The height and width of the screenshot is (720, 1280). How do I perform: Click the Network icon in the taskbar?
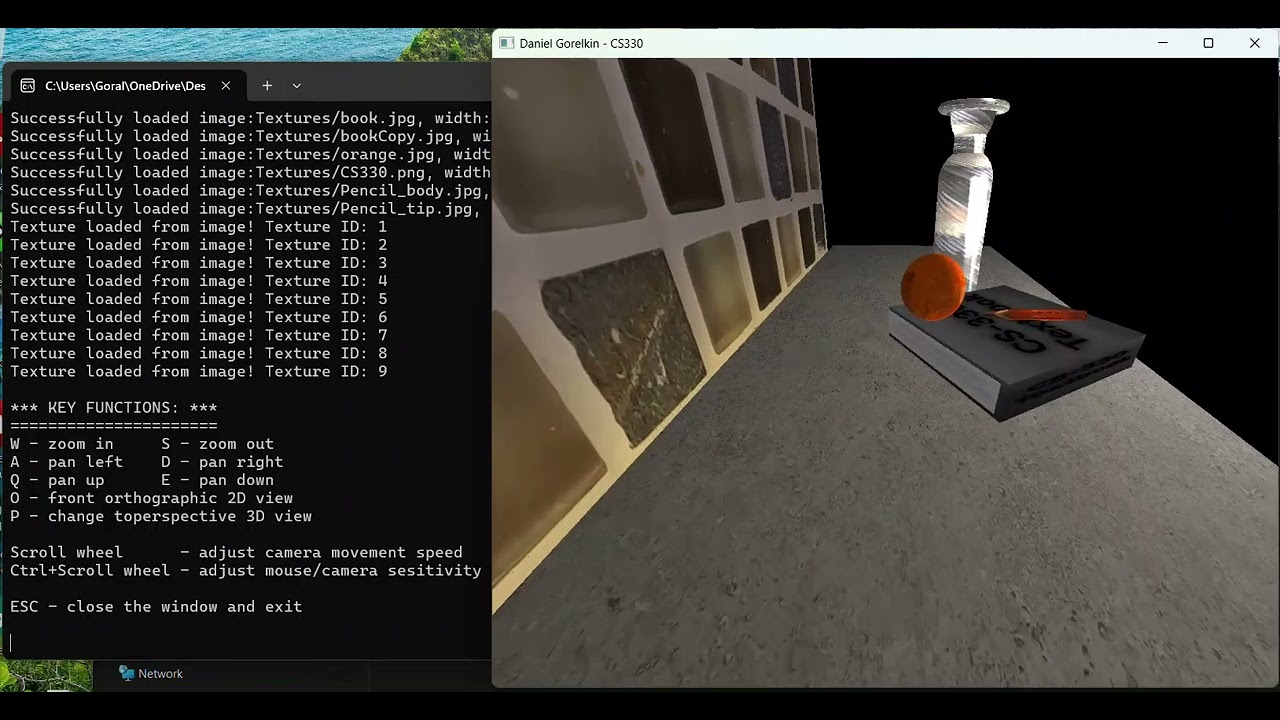click(126, 674)
